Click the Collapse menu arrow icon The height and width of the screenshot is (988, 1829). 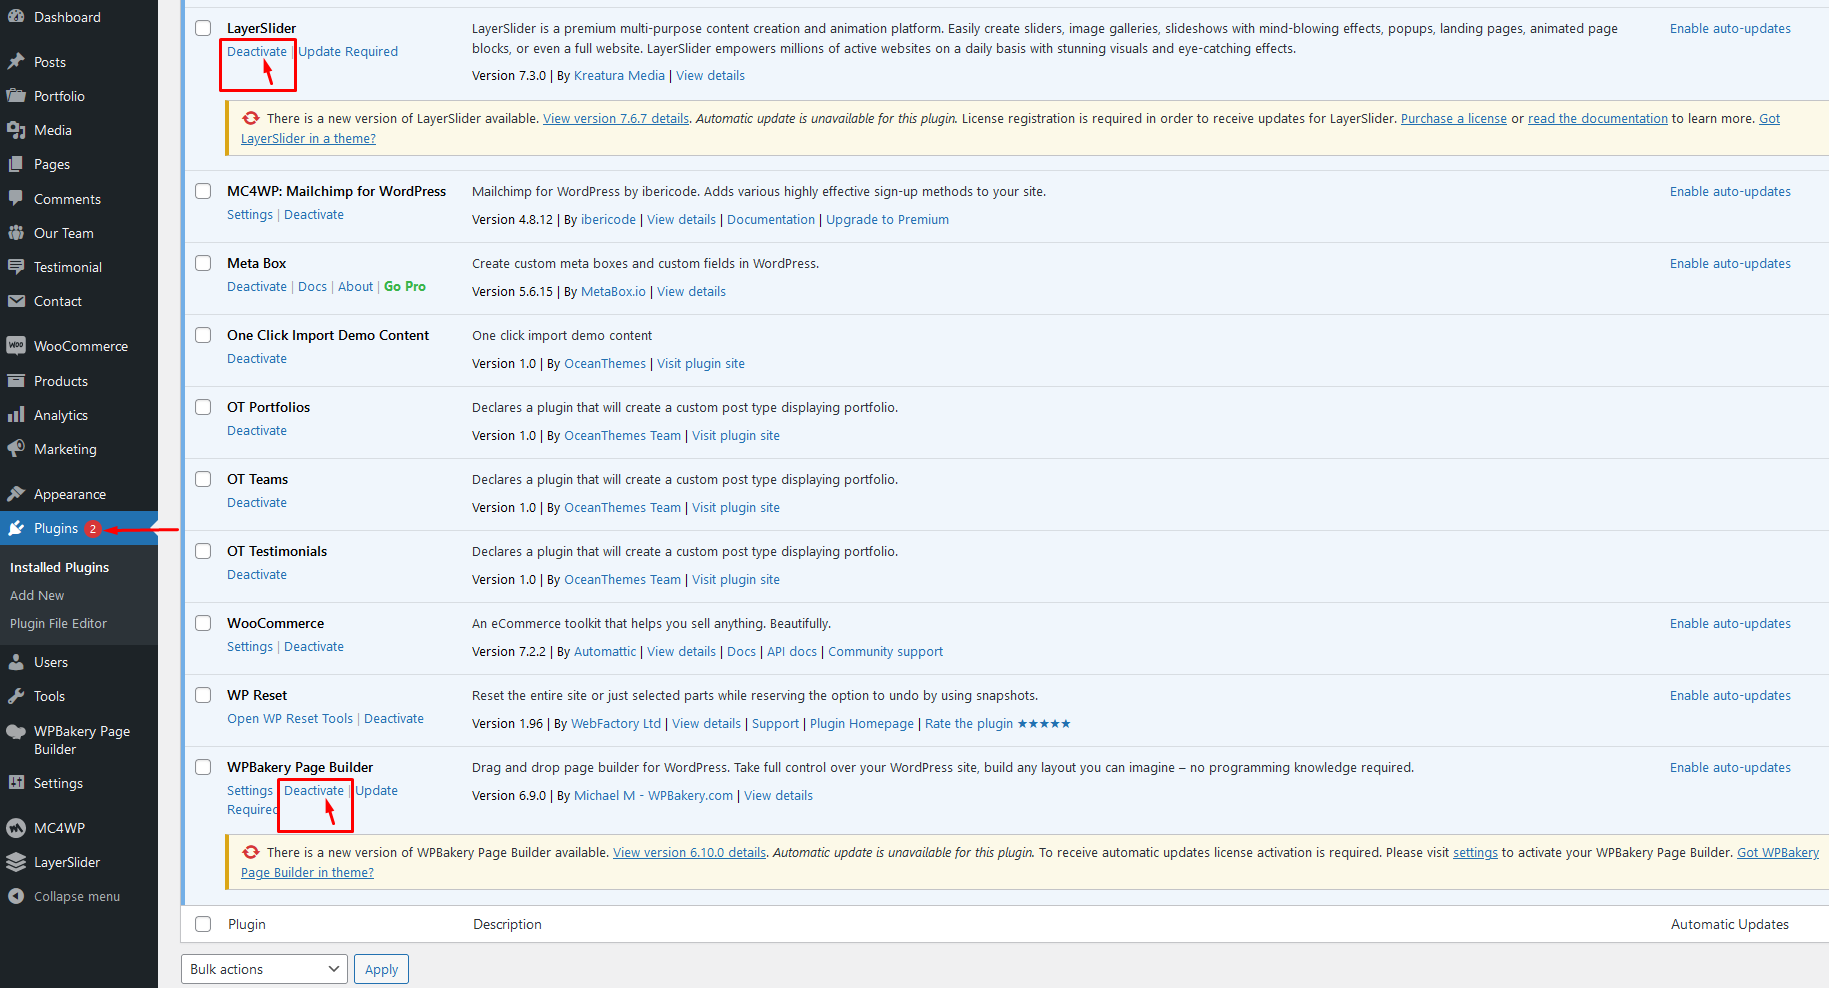[x=16, y=896]
